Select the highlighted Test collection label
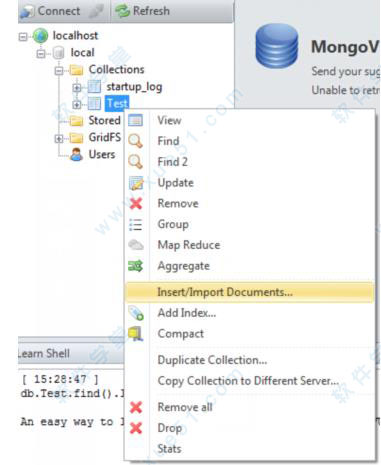This screenshot has width=381, height=465. pos(117,104)
